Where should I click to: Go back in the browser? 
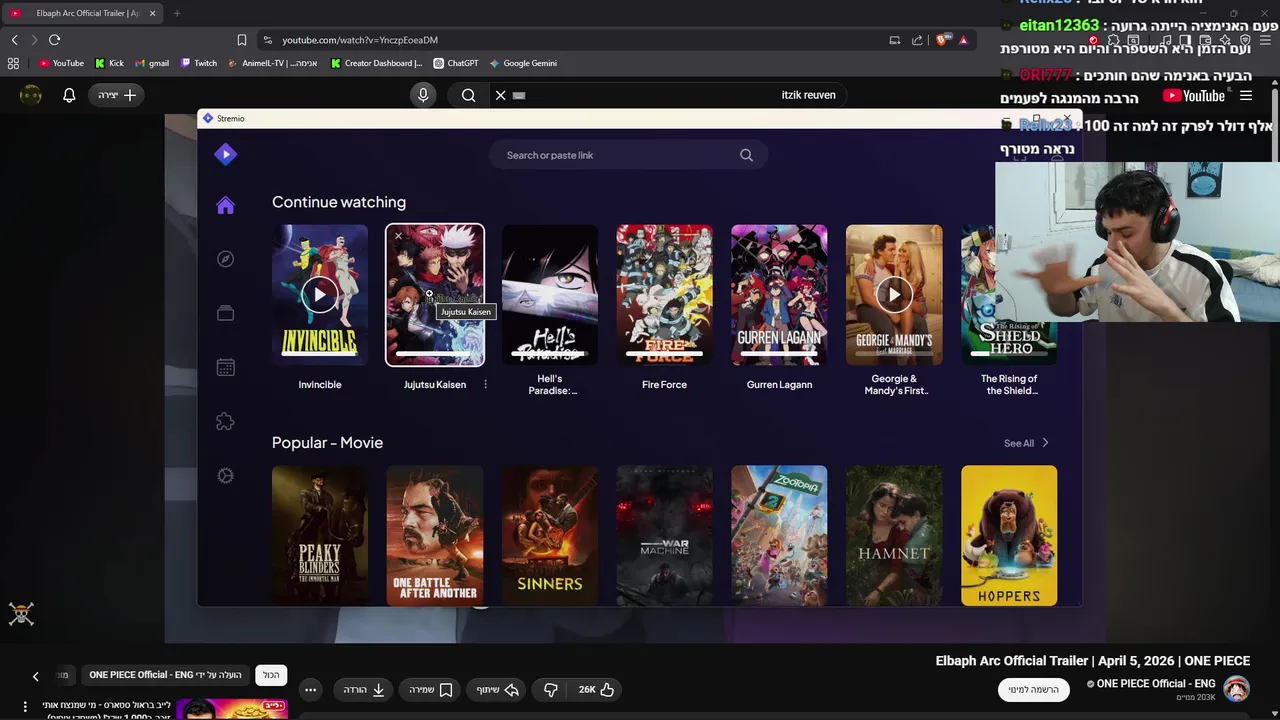pyautogui.click(x=14, y=40)
